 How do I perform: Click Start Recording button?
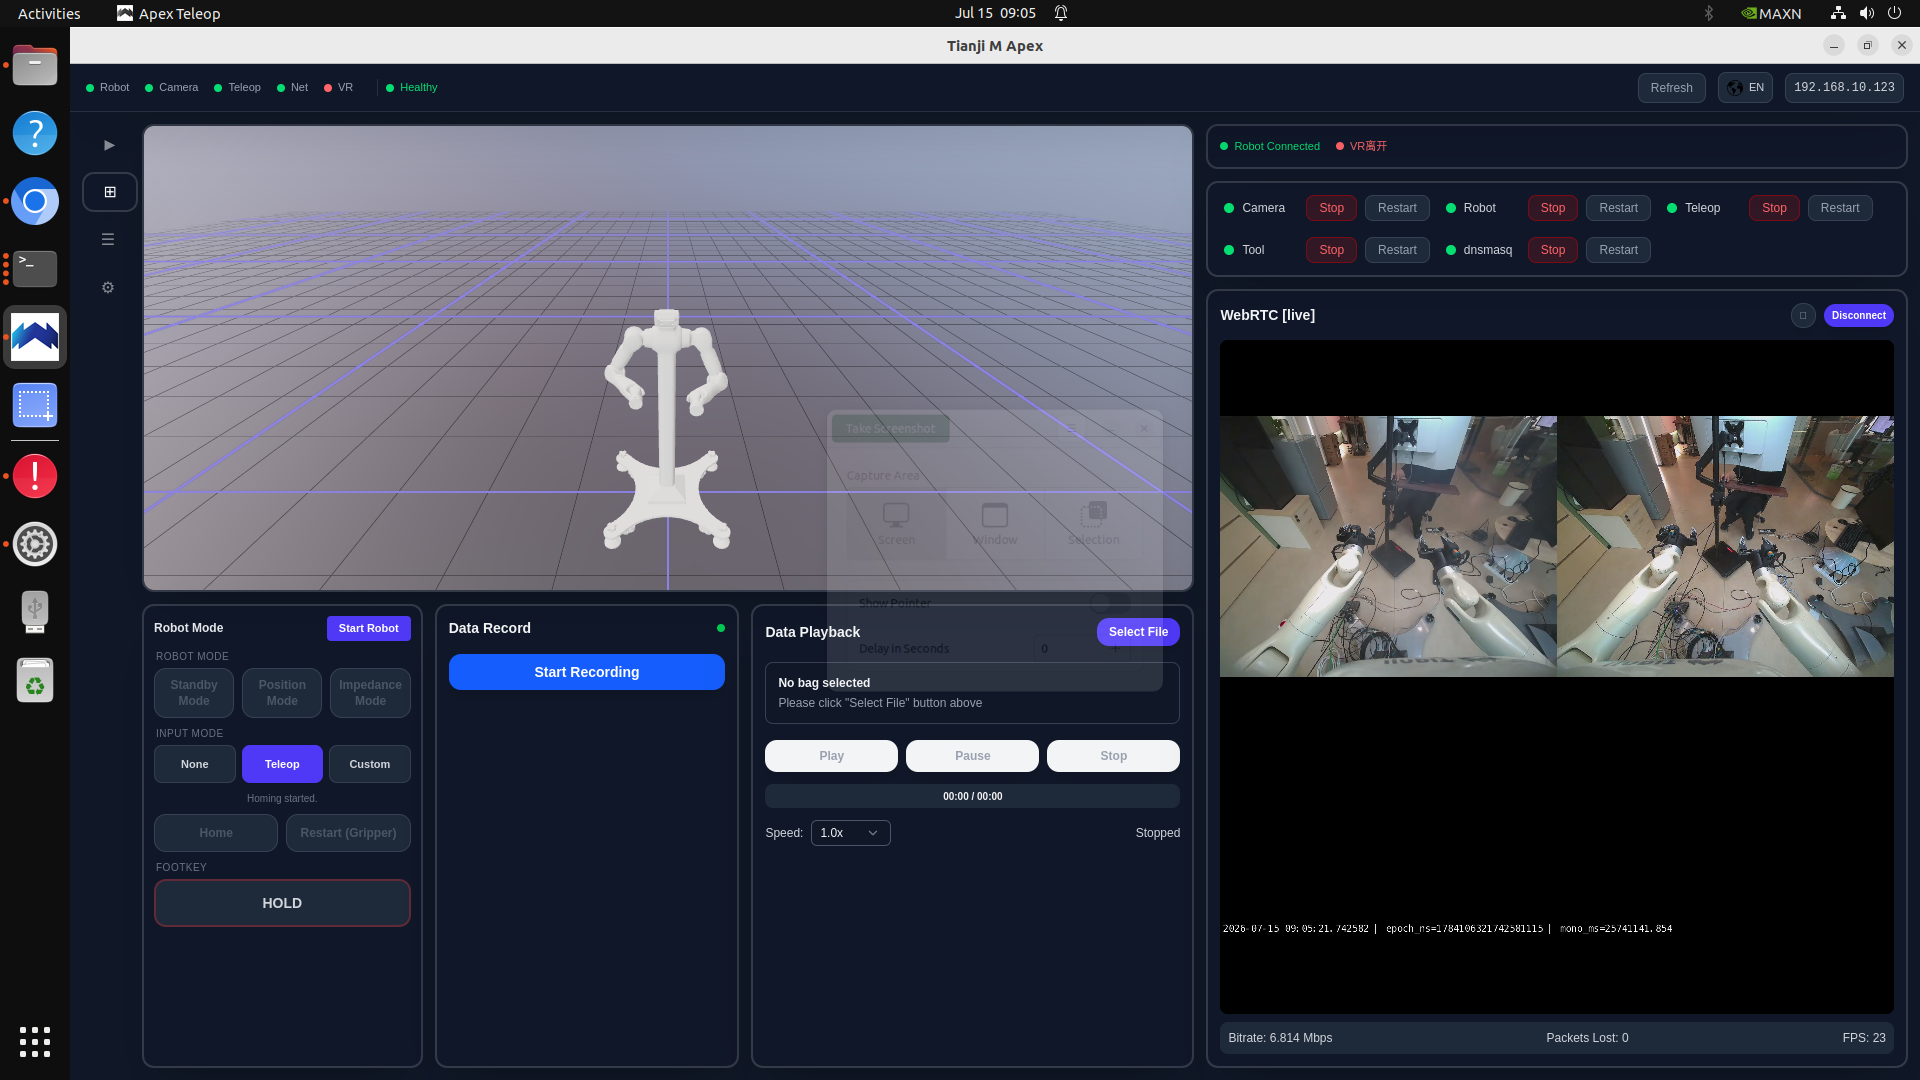587,672
